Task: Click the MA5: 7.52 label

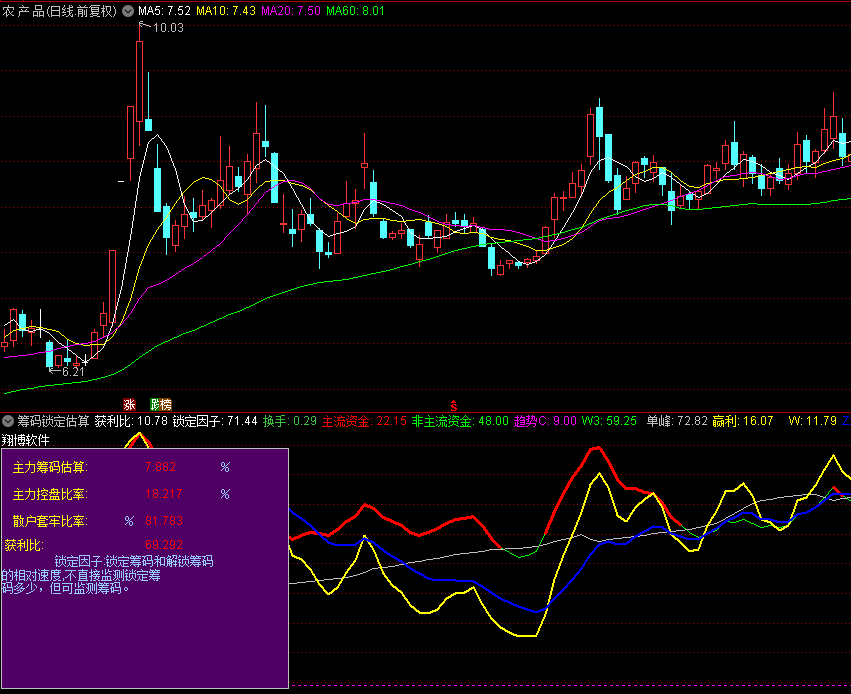Action: (164, 11)
